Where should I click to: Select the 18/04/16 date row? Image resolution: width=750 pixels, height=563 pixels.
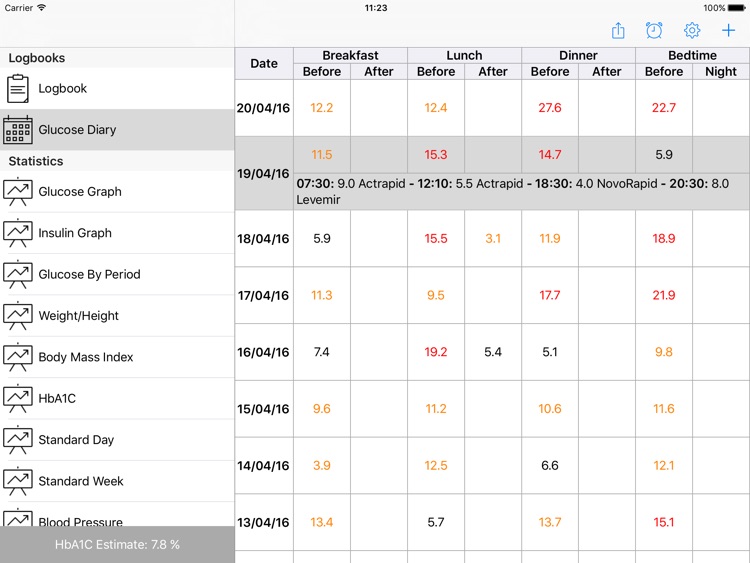coord(492,238)
